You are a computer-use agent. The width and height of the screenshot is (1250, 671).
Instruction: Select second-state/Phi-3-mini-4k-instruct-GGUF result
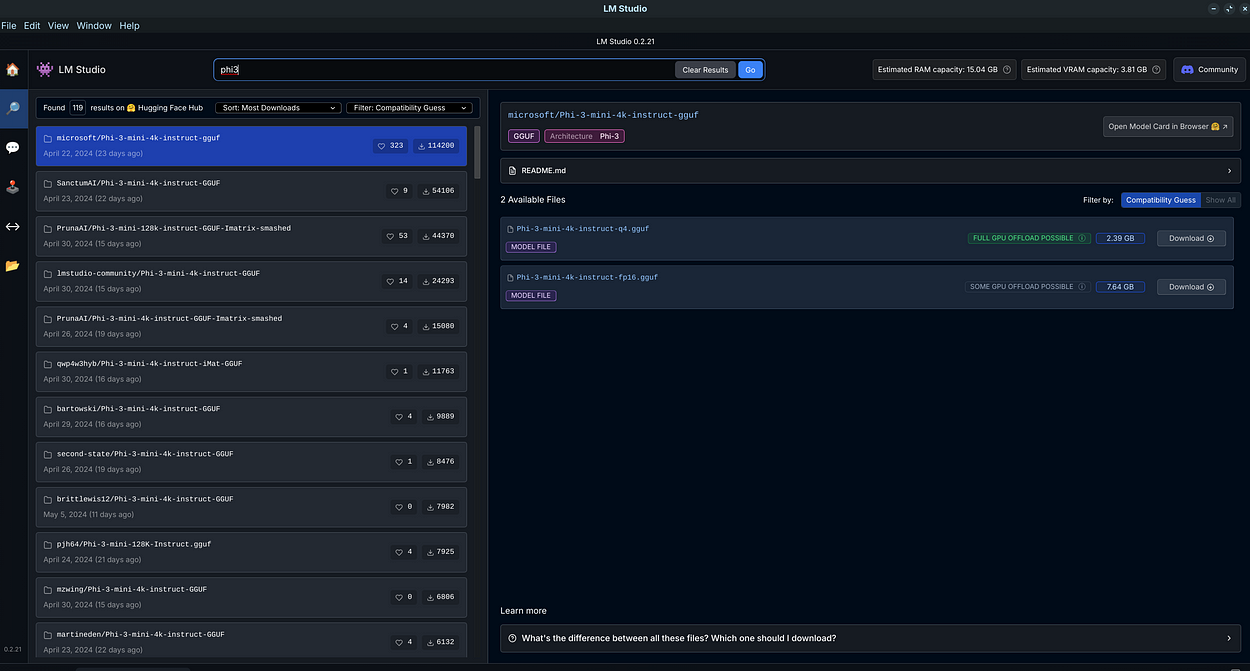tap(251, 462)
